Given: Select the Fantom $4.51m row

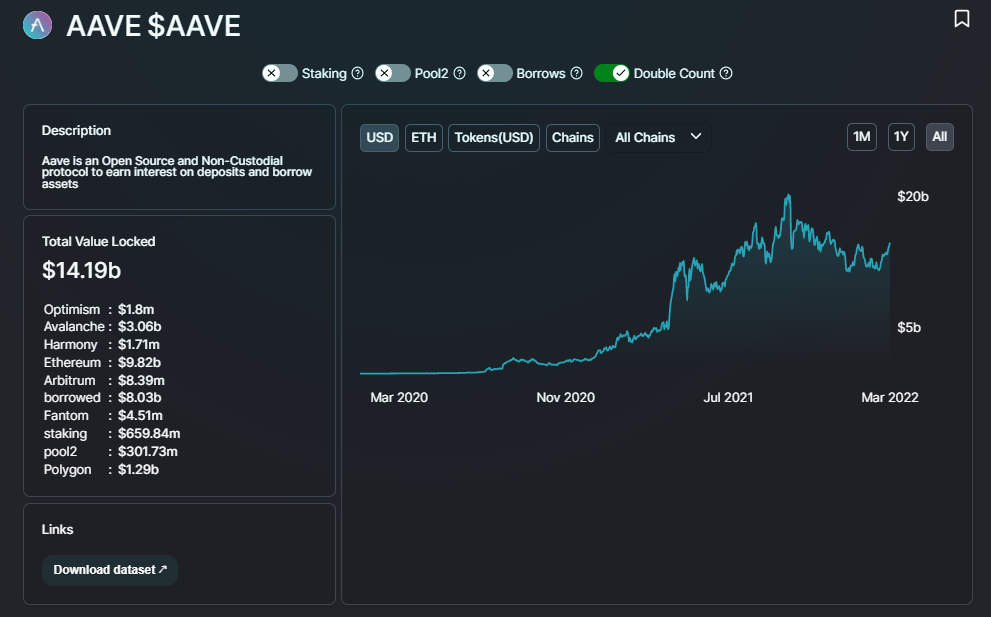Looking at the screenshot, I should [x=103, y=415].
